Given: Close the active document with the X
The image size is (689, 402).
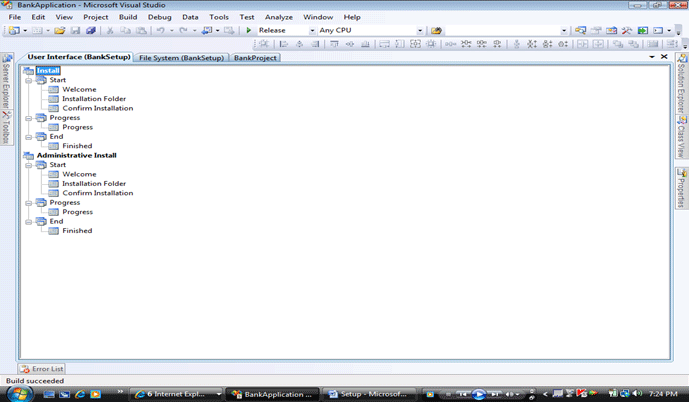Looking at the screenshot, I should point(664,57).
